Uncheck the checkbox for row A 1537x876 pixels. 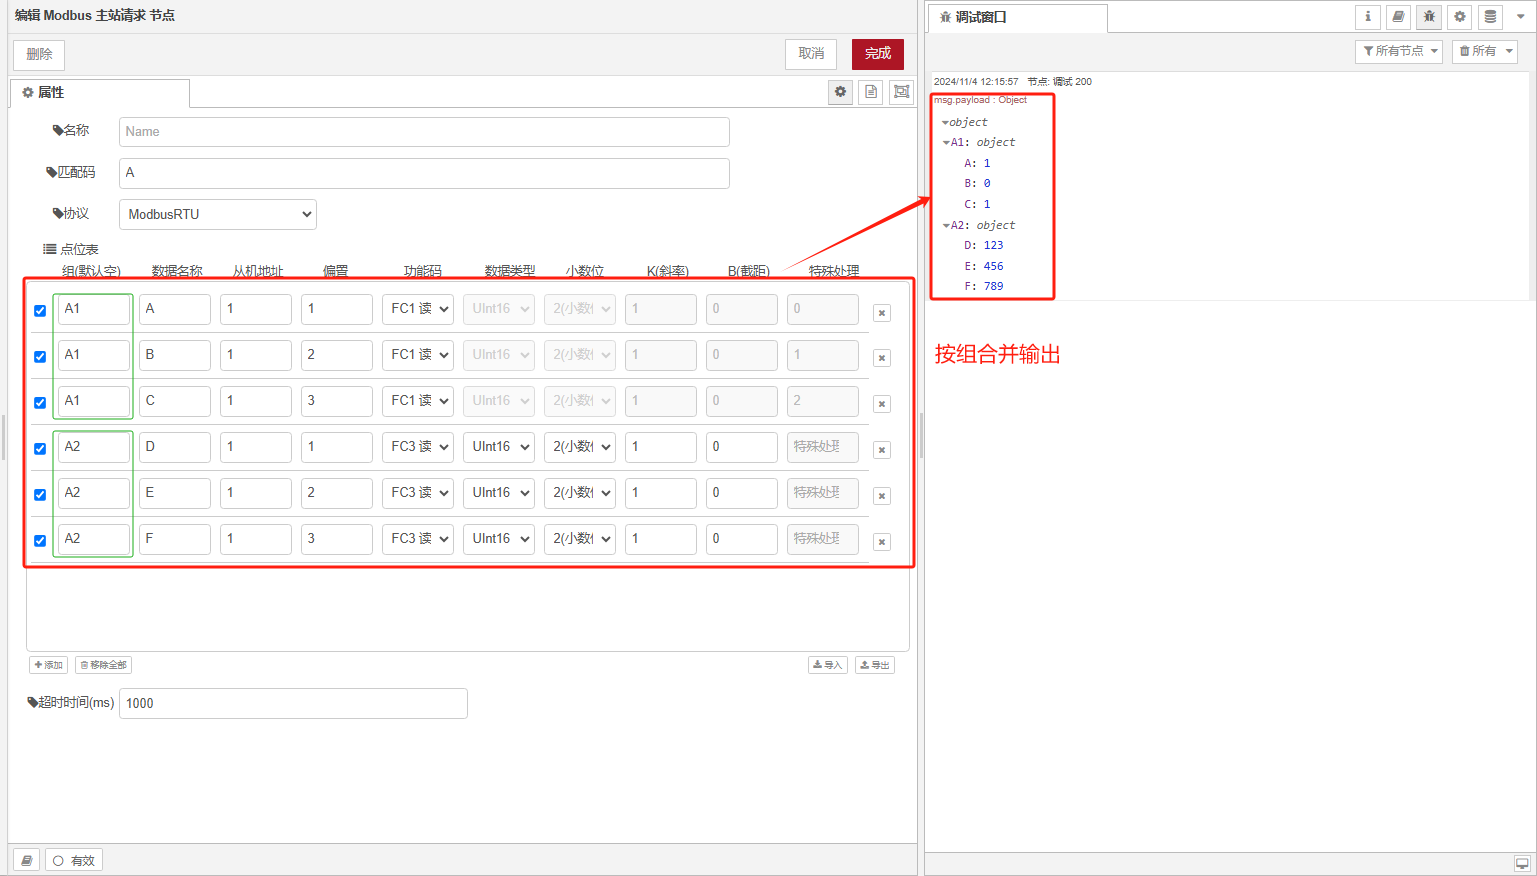tap(40, 311)
